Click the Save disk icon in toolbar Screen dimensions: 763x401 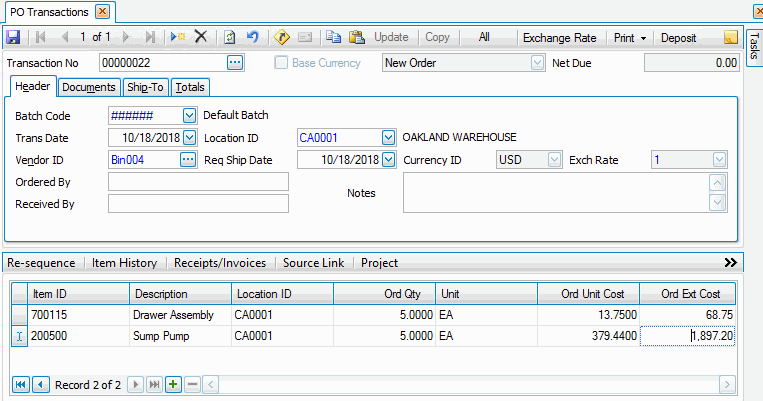click(13, 37)
